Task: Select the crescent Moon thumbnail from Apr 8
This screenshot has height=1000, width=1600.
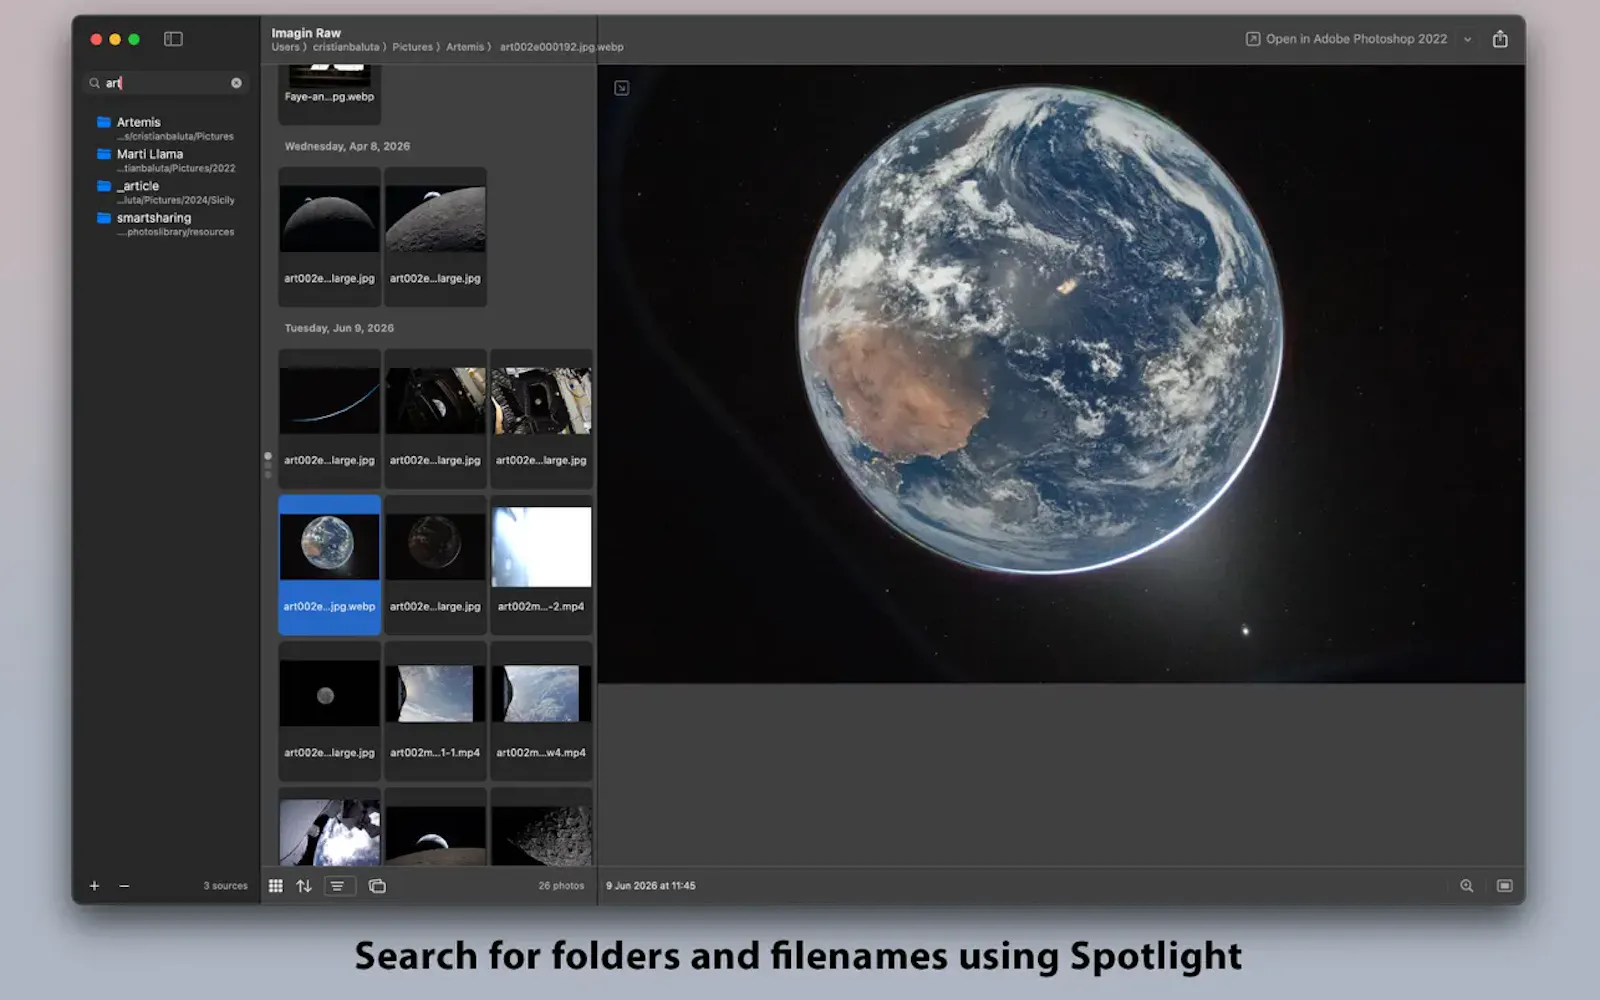Action: click(x=329, y=237)
